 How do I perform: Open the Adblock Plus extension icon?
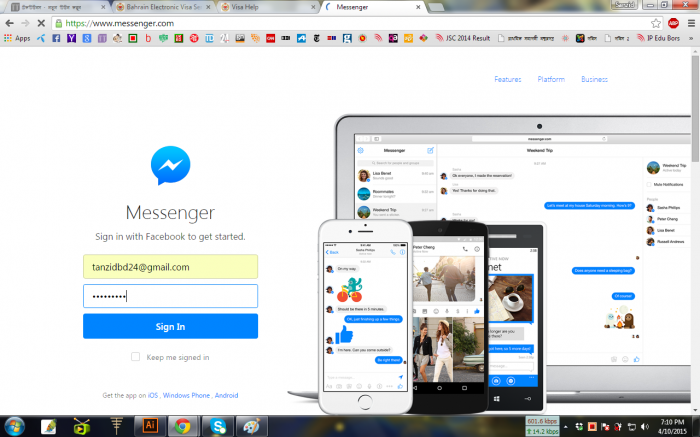673,23
